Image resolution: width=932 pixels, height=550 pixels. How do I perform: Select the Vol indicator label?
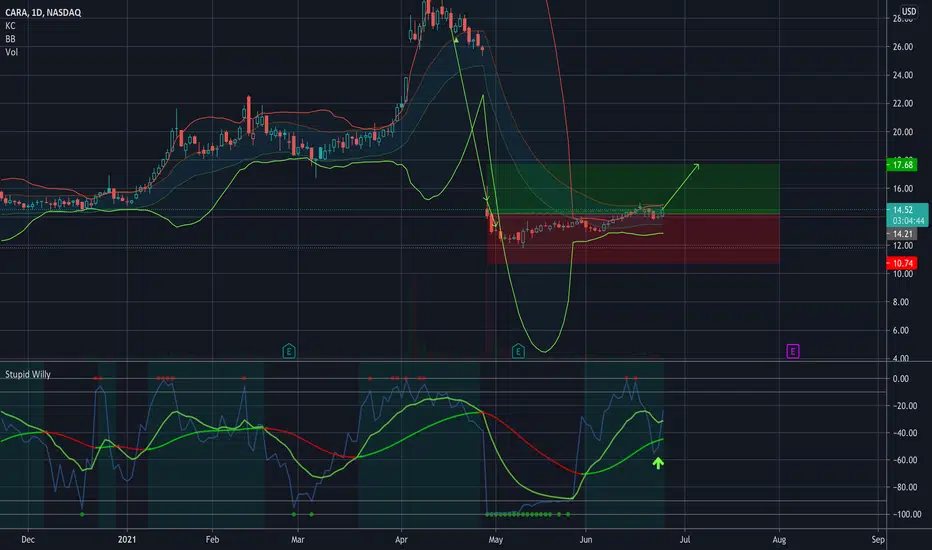11,52
